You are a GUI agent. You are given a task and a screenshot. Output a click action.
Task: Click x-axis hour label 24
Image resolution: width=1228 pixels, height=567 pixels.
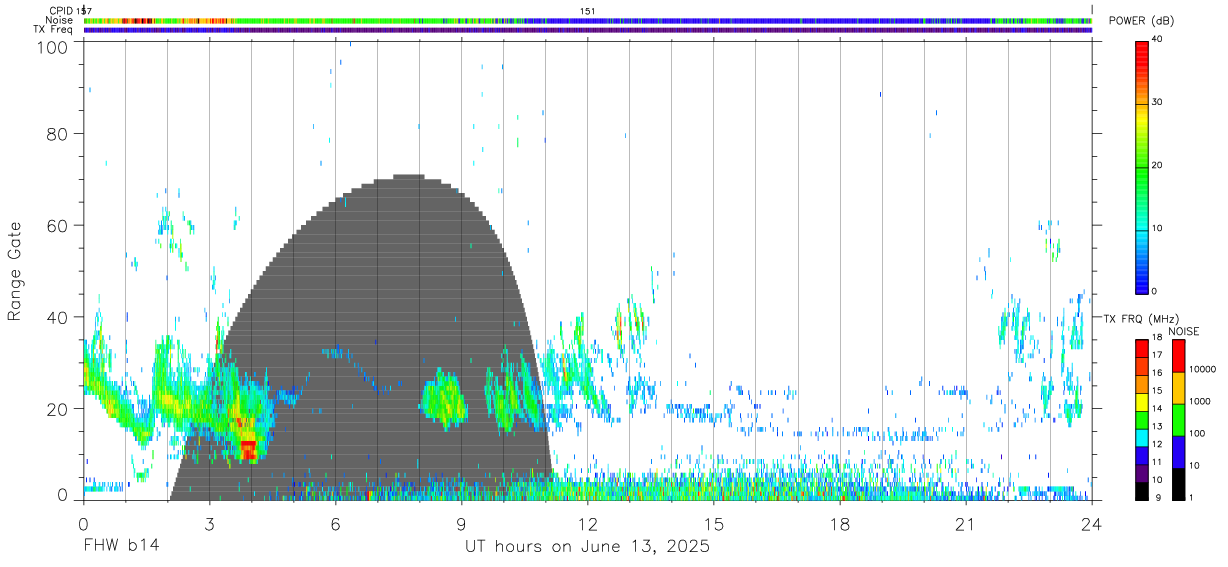pos(1092,525)
